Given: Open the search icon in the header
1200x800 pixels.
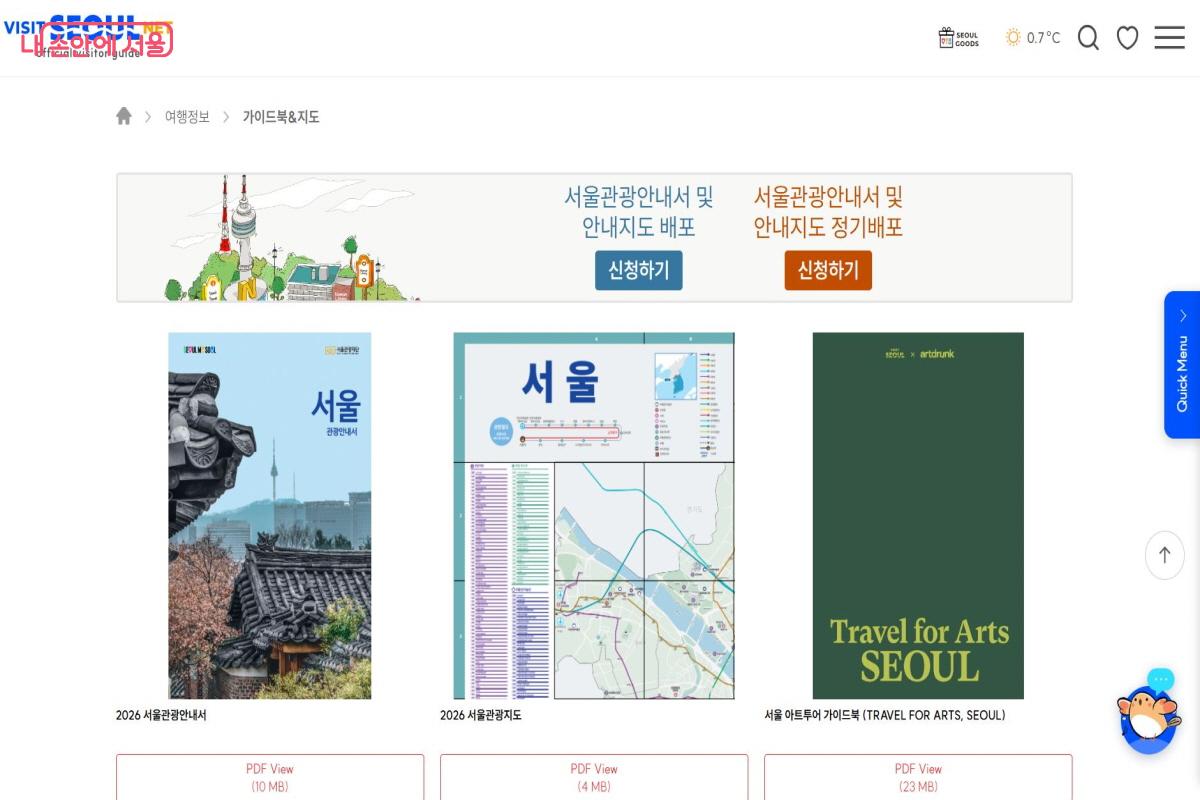Looking at the screenshot, I should coord(1088,37).
